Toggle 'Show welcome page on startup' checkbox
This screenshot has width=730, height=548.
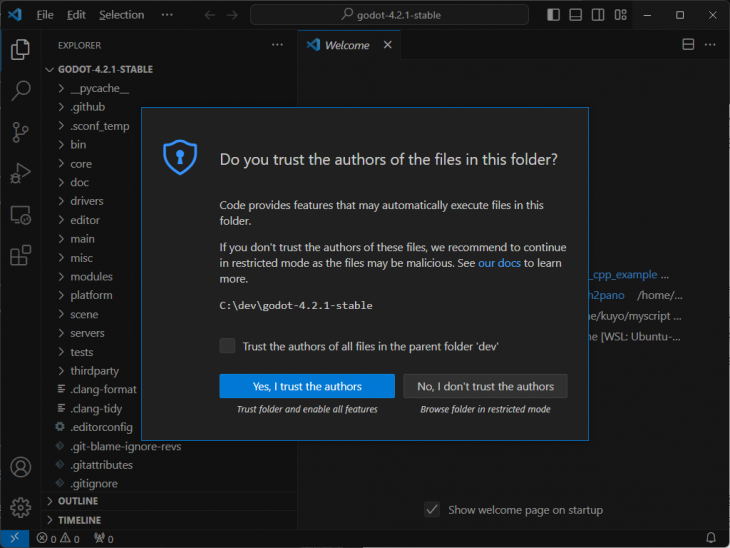pyautogui.click(x=432, y=510)
